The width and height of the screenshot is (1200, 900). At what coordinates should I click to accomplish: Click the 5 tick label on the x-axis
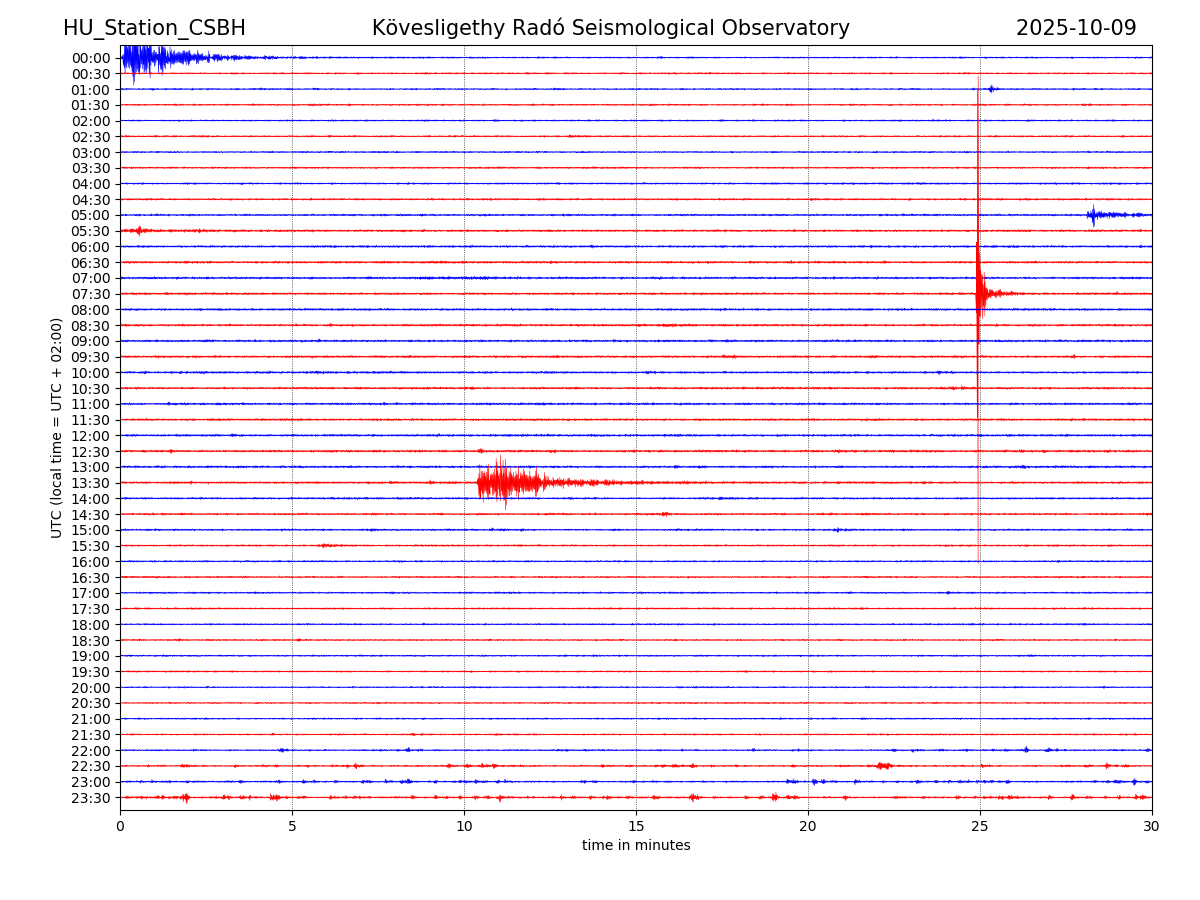click(x=292, y=826)
